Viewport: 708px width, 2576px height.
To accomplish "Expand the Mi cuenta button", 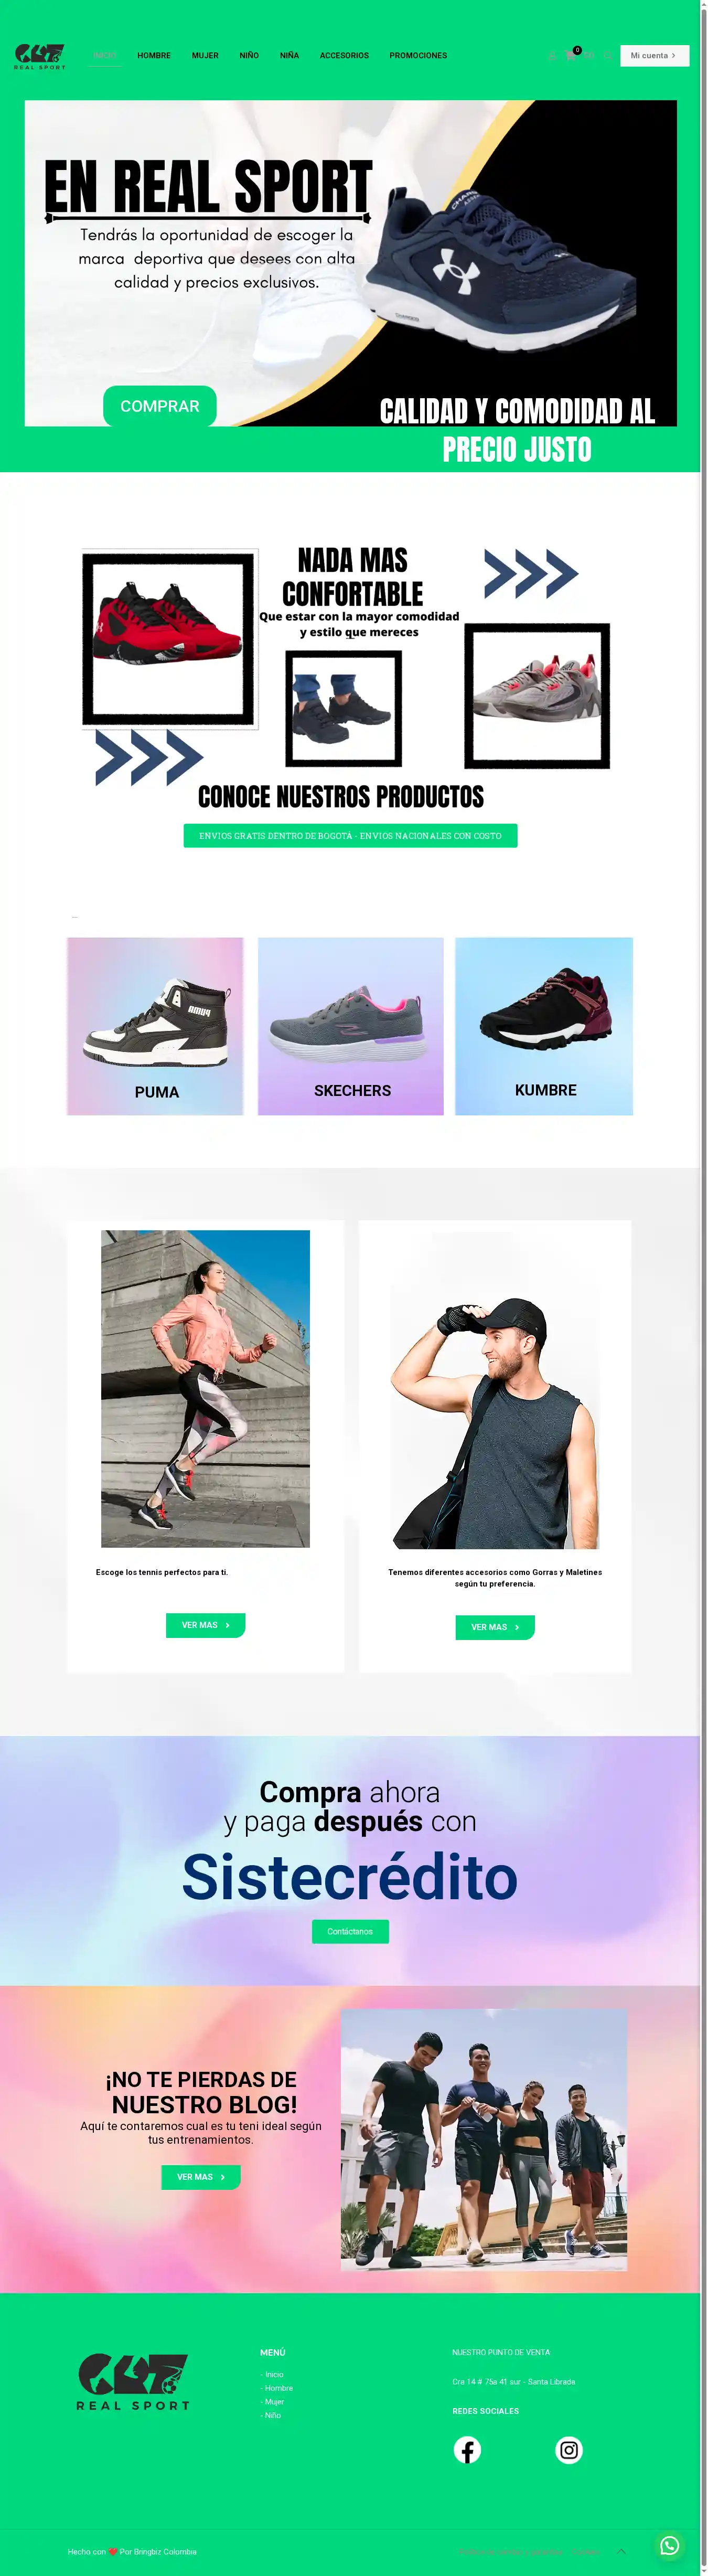I will (654, 56).
